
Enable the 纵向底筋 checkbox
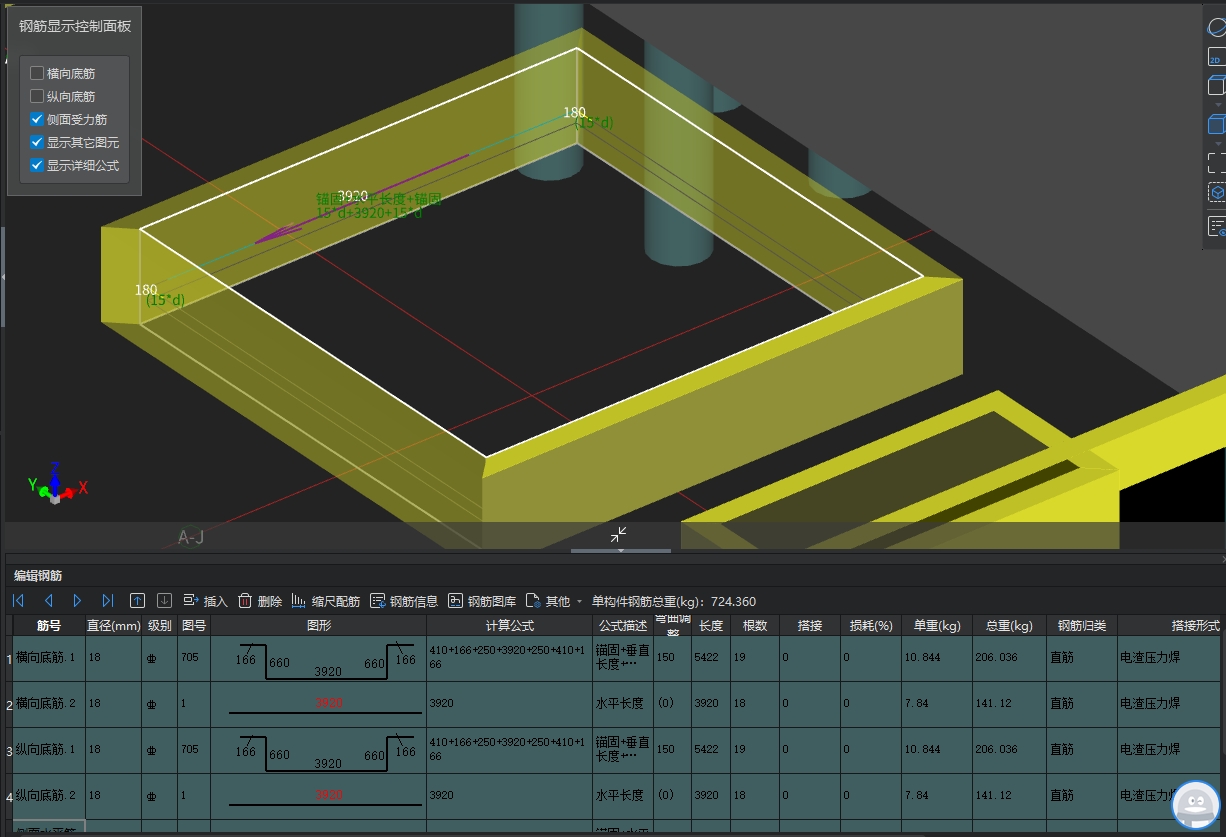click(x=37, y=96)
